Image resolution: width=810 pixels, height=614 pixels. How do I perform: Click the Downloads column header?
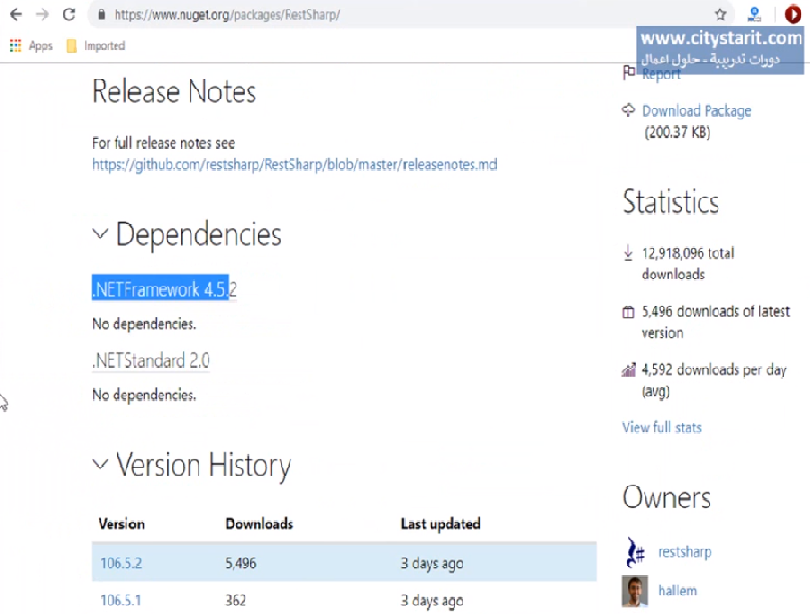[259, 524]
